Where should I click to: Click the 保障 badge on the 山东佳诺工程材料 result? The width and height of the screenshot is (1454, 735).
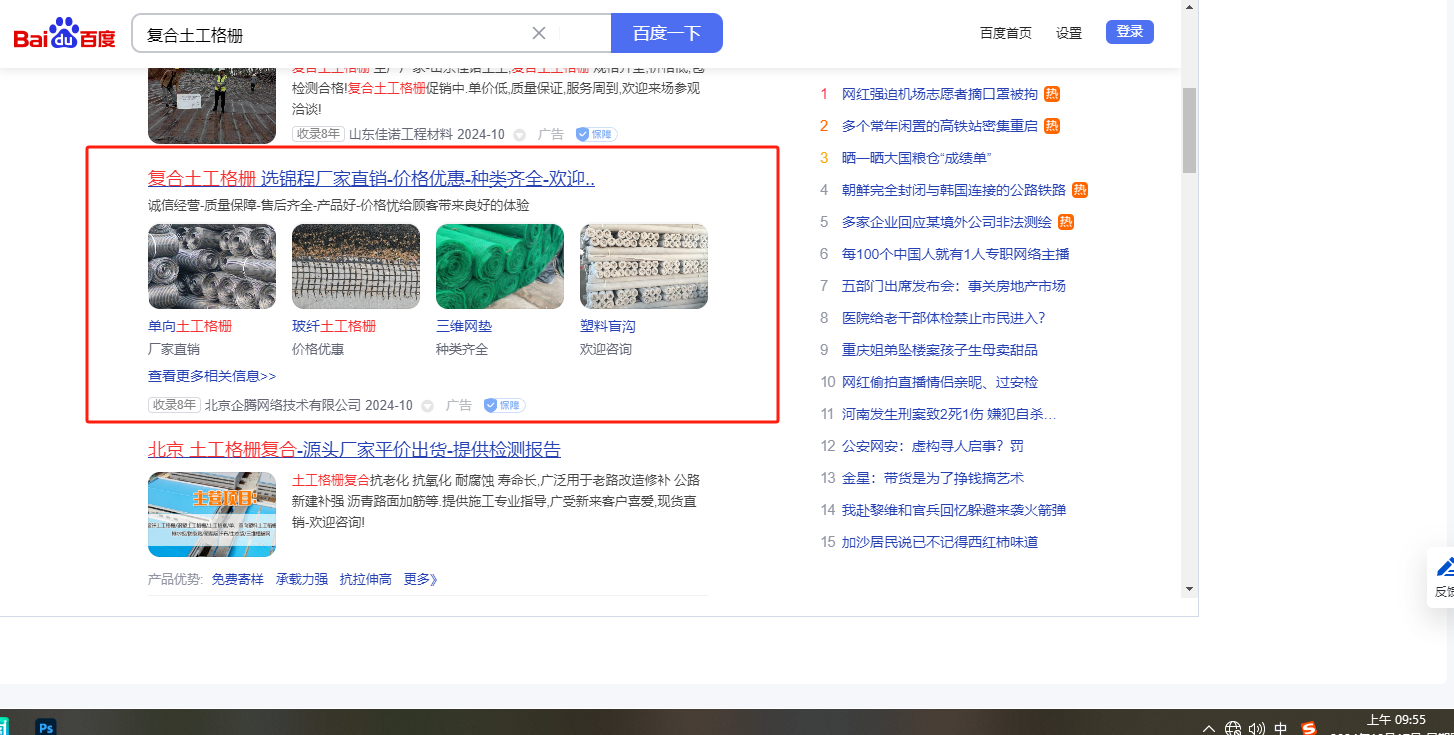596,134
